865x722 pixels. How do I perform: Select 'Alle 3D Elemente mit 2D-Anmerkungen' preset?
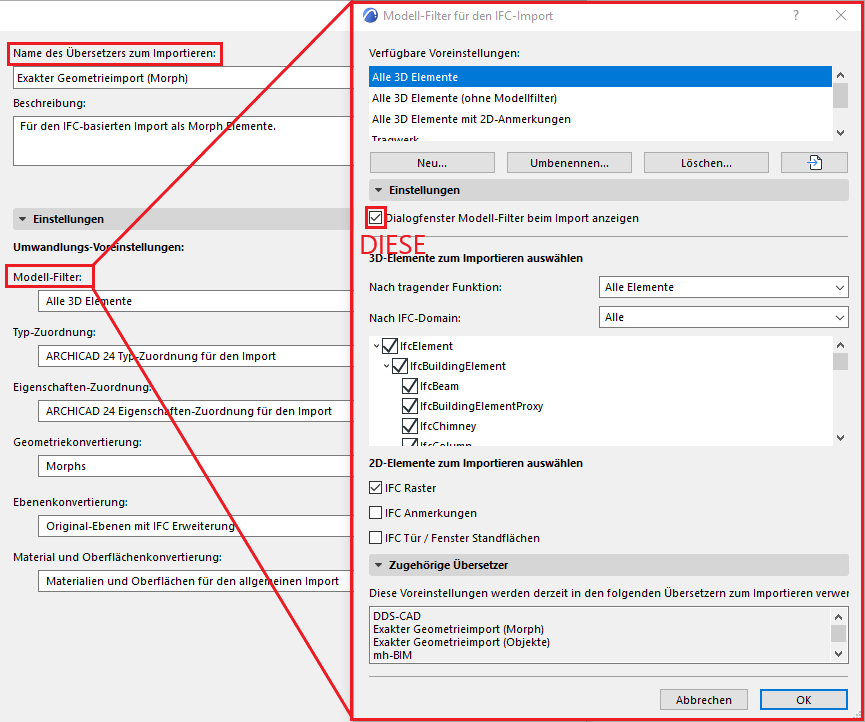pos(471,119)
